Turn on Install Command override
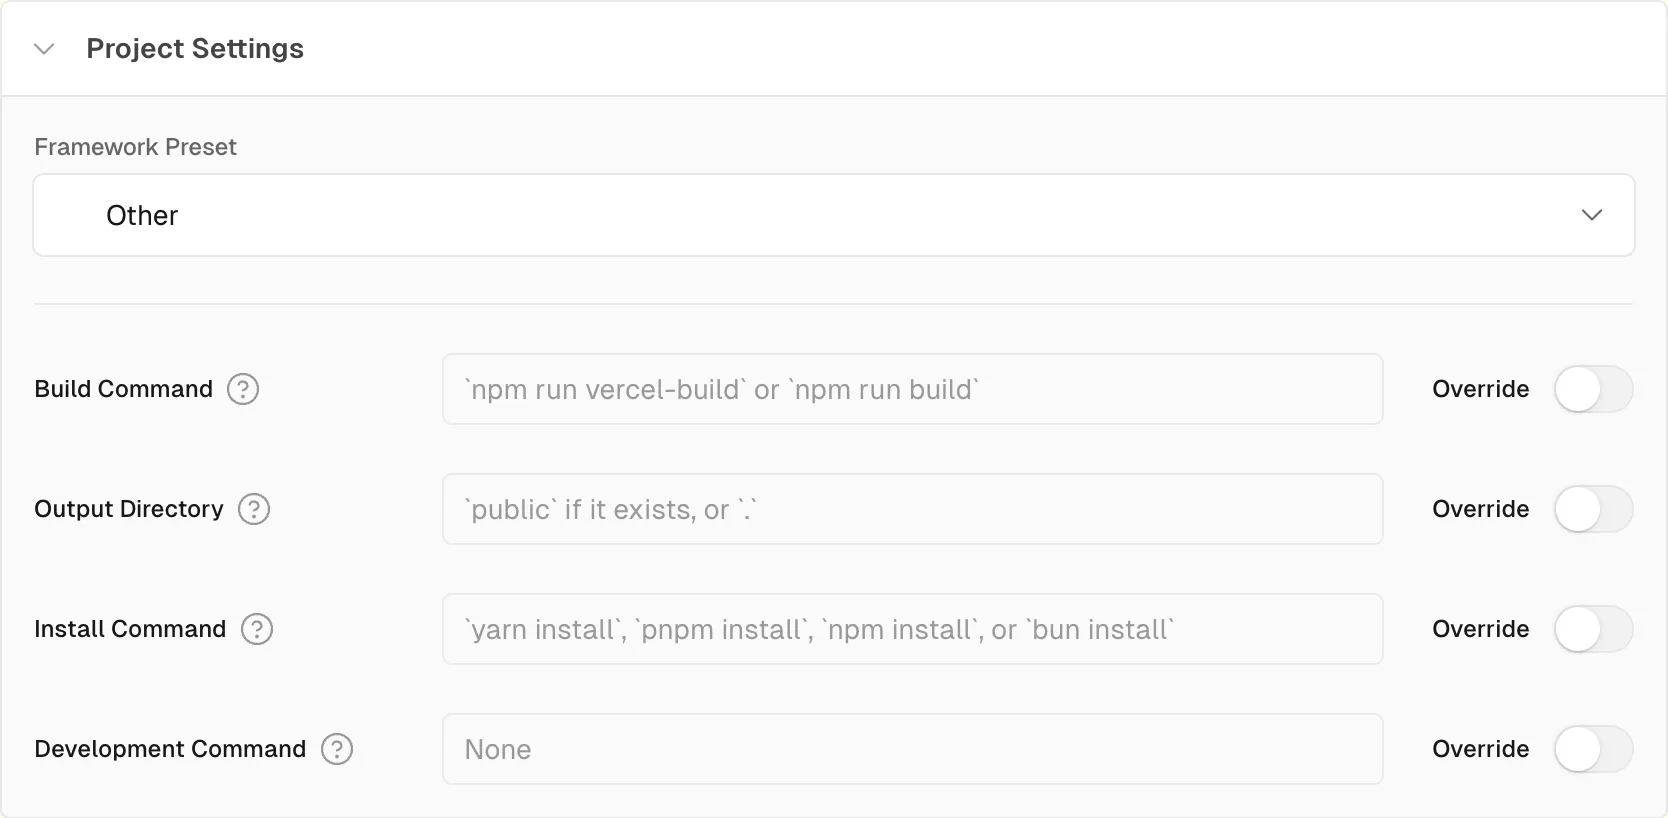The width and height of the screenshot is (1668, 818). pyautogui.click(x=1593, y=629)
